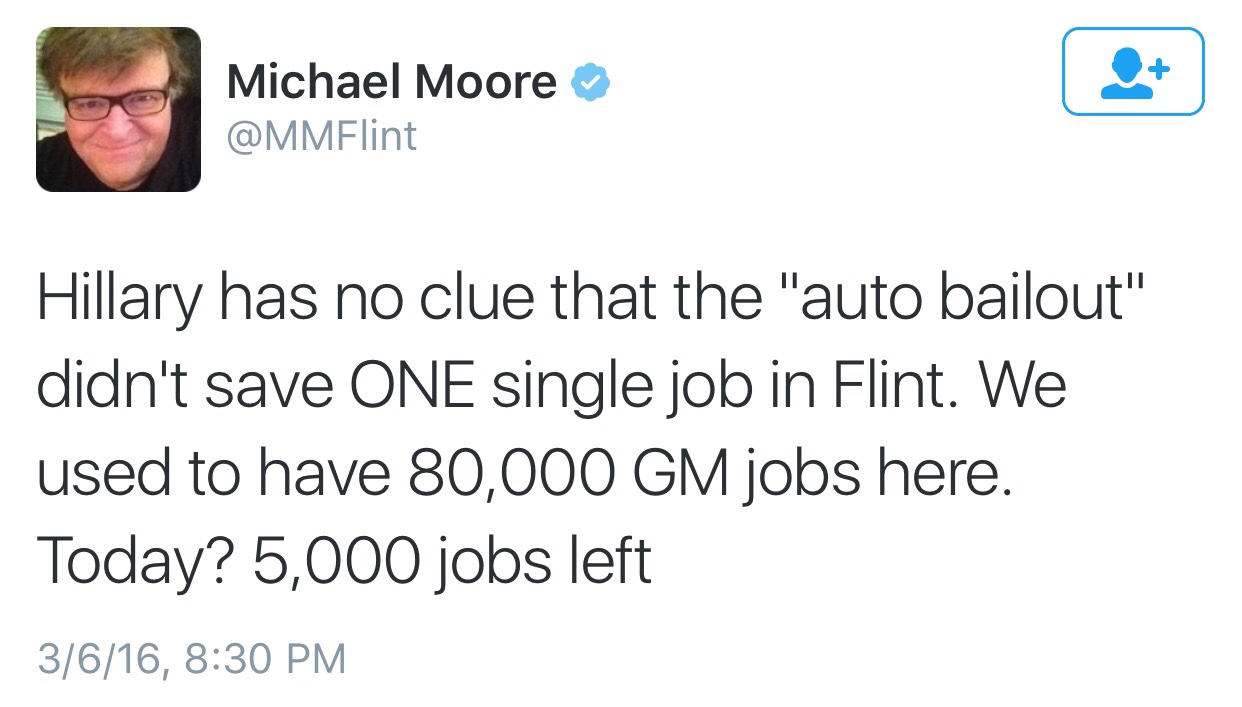Open the Michael Moore display name
Viewport: 1242px width, 707px height.
pyautogui.click(x=391, y=81)
